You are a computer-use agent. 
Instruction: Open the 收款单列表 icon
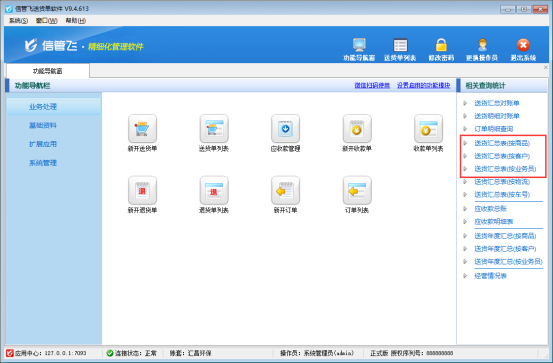point(428,129)
